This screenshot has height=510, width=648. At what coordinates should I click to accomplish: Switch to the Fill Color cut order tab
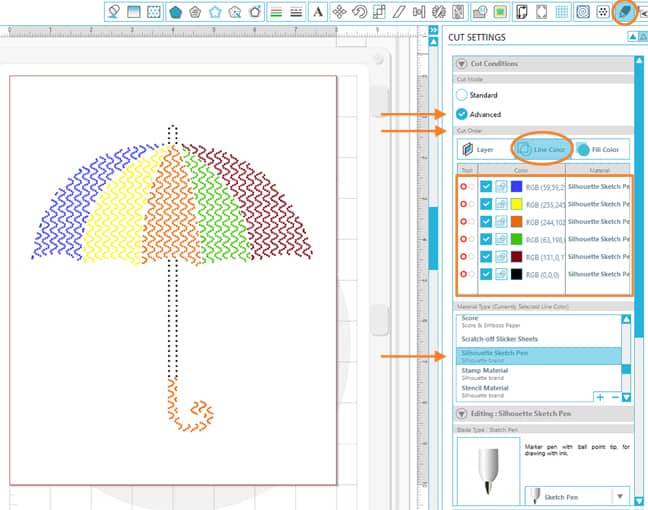click(598, 150)
